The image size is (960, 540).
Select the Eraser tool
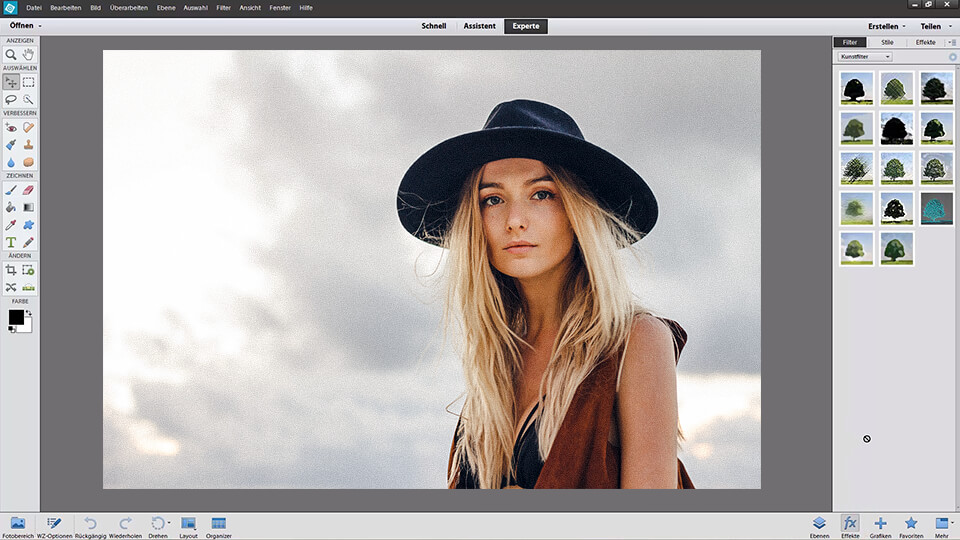point(28,190)
